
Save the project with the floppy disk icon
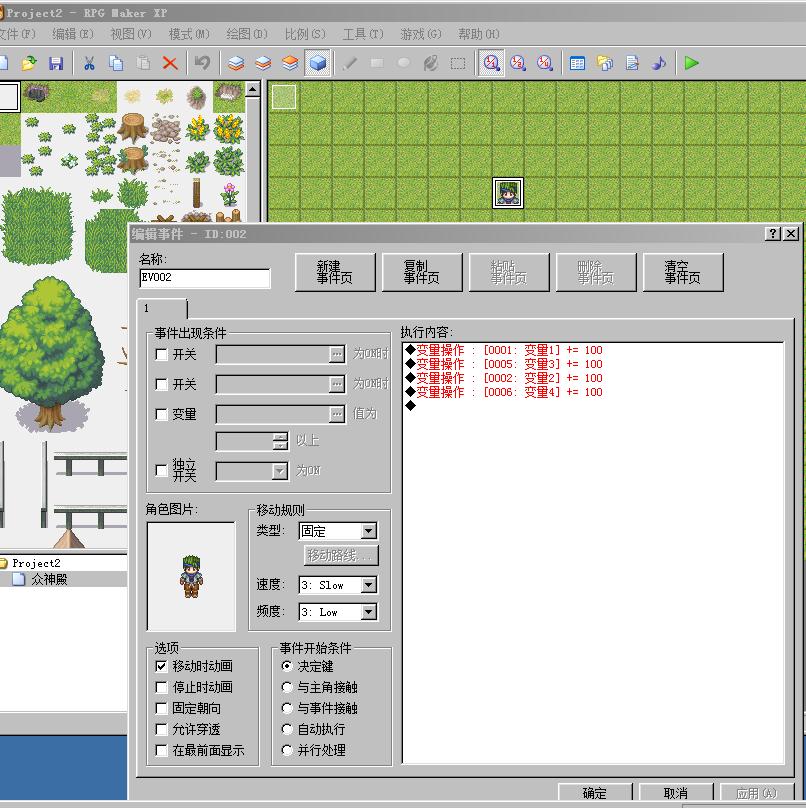[56, 63]
